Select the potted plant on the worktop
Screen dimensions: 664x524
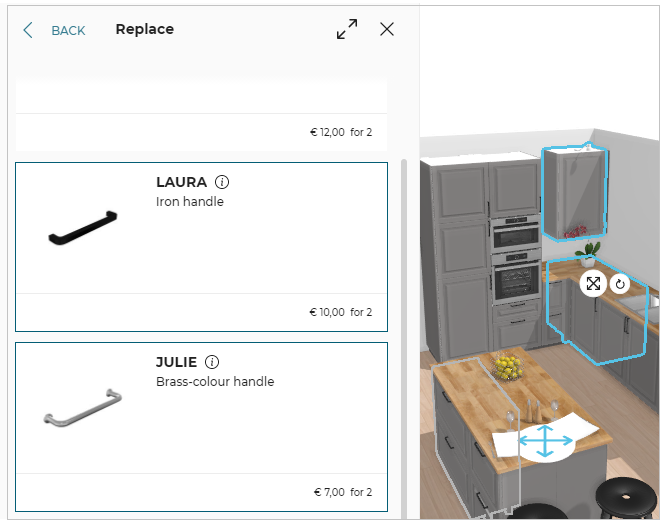click(588, 254)
